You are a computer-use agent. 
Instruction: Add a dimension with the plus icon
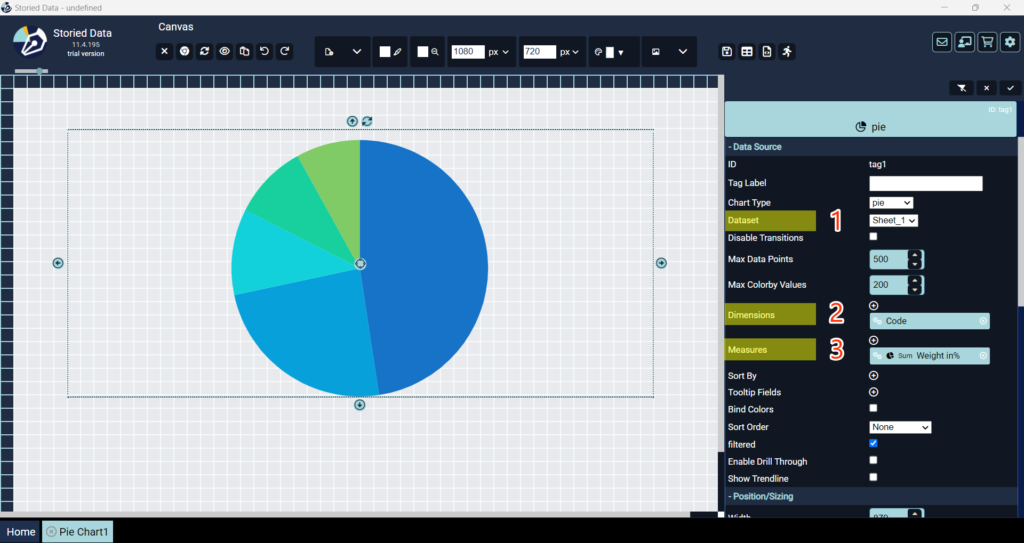874,306
